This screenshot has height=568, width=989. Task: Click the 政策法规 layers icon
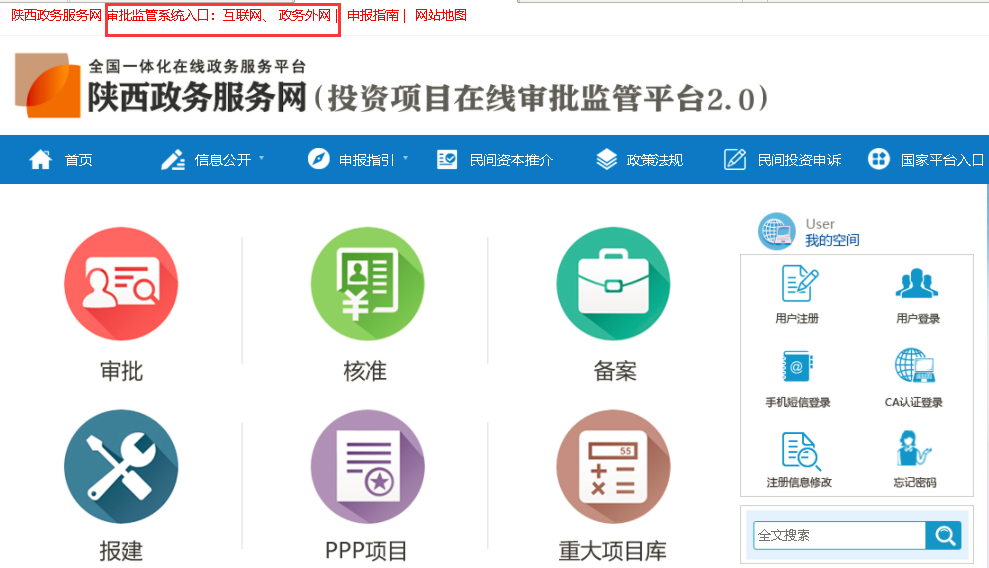pos(607,159)
